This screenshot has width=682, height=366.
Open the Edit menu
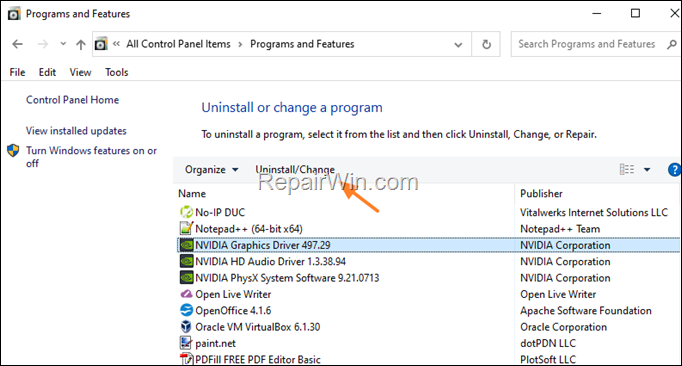[x=47, y=72]
